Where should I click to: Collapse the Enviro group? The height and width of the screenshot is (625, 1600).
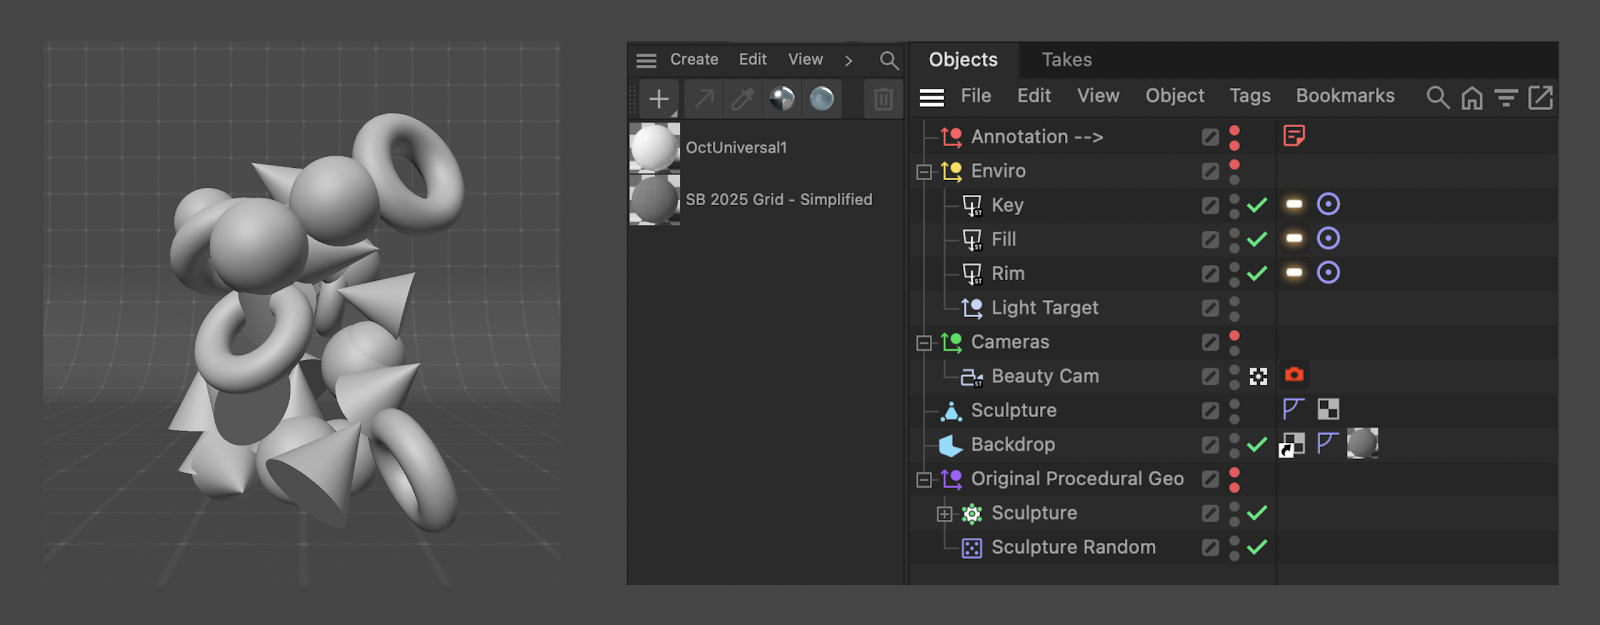point(924,172)
